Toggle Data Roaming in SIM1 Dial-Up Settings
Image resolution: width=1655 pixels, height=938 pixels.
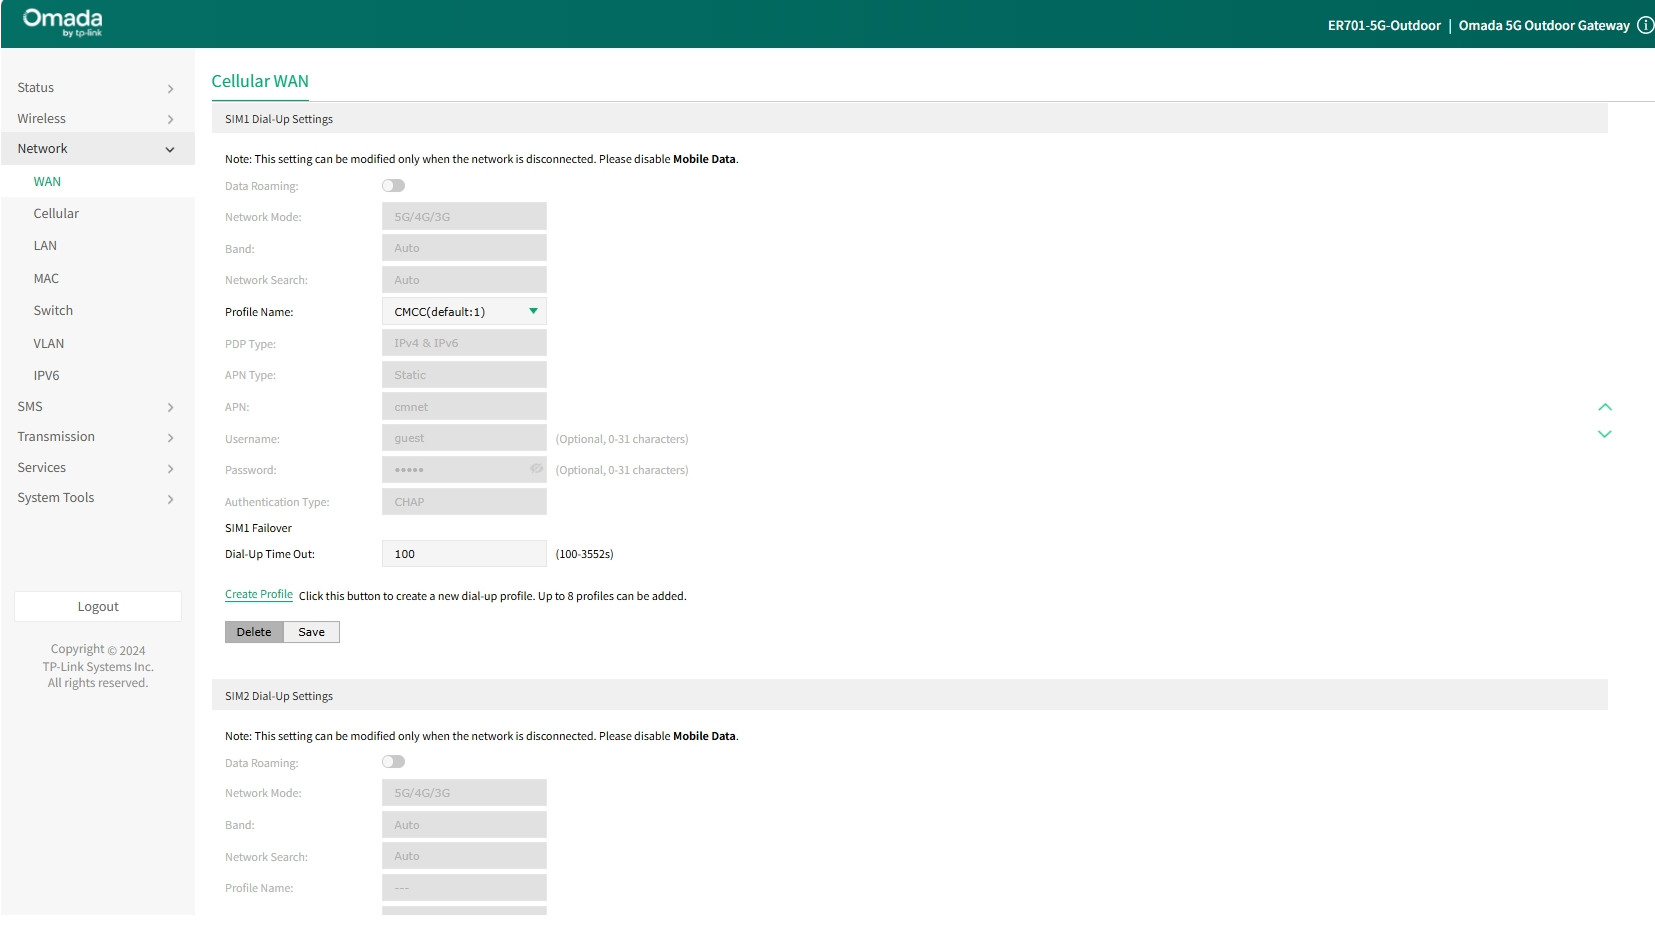click(x=393, y=185)
